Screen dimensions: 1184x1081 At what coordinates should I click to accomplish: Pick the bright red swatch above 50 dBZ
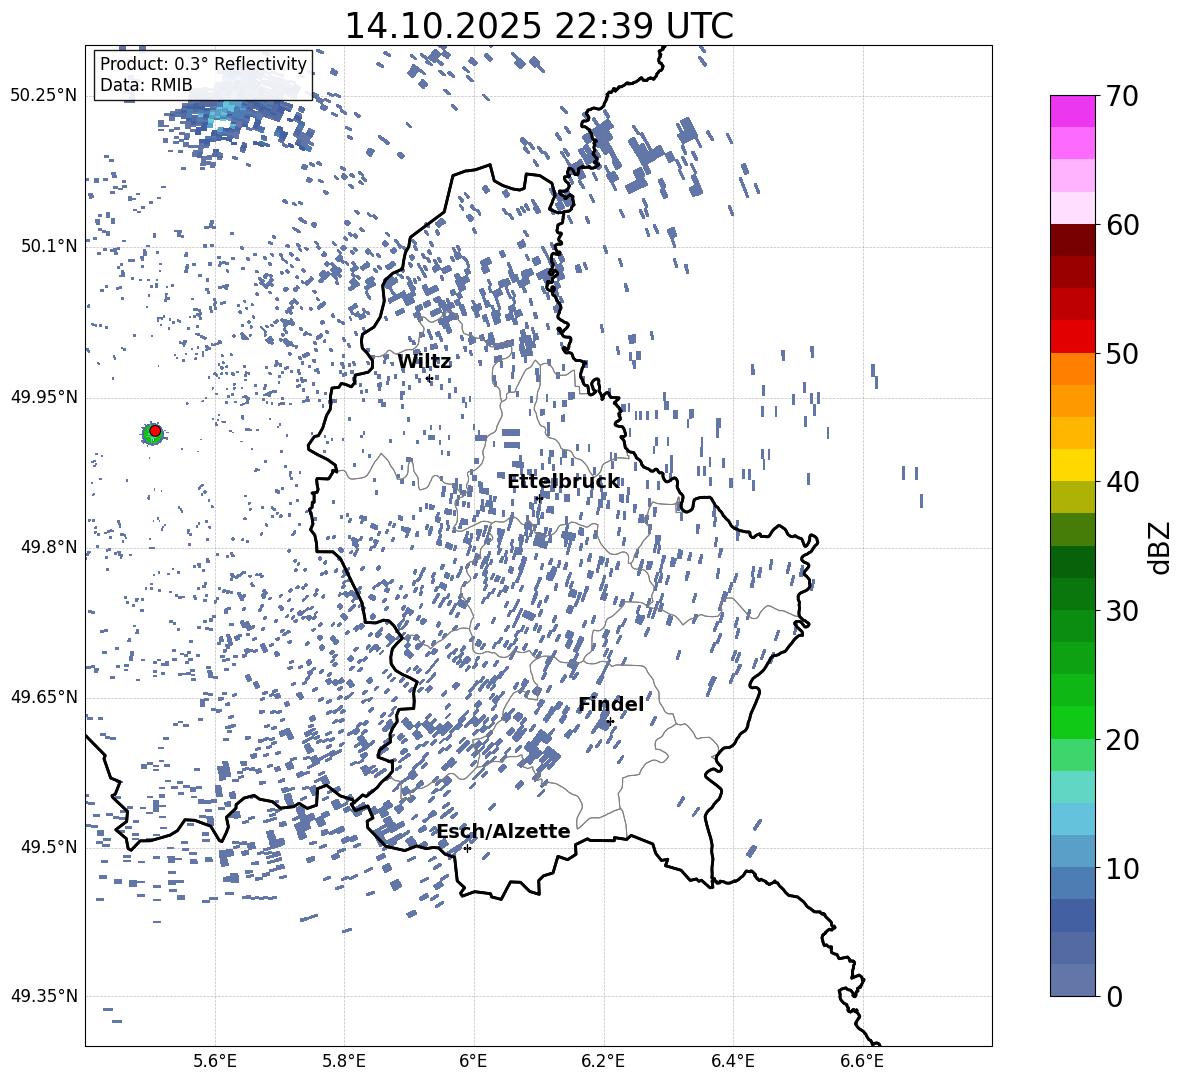(x=1073, y=337)
